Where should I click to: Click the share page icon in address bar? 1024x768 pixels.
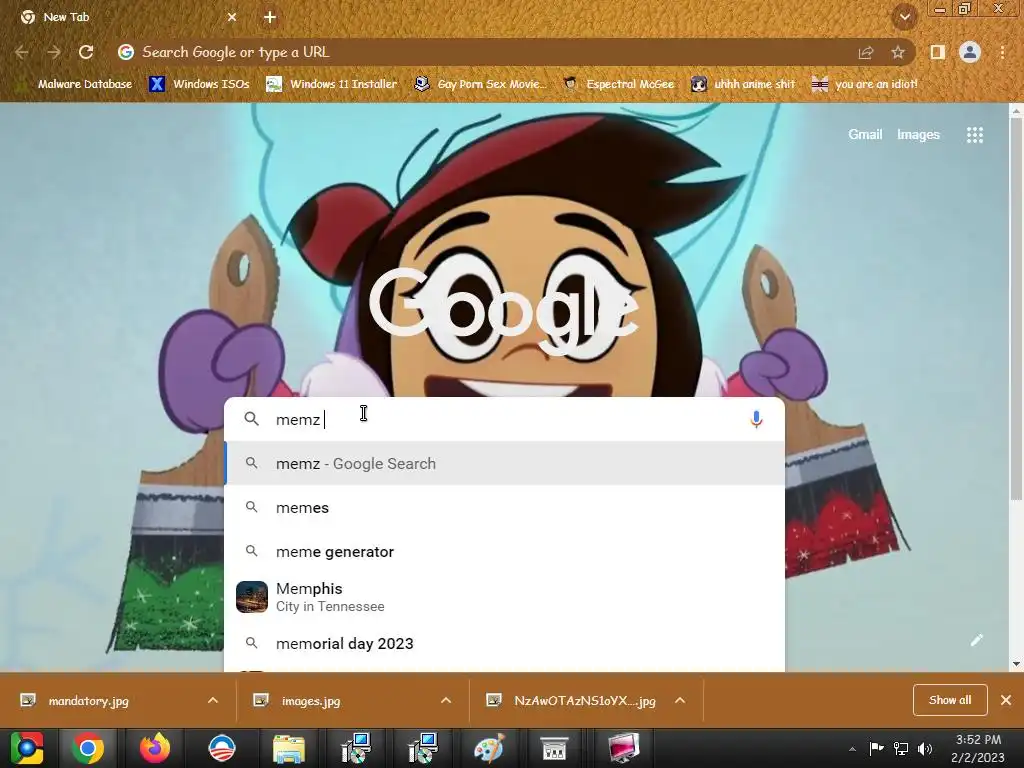tap(866, 53)
